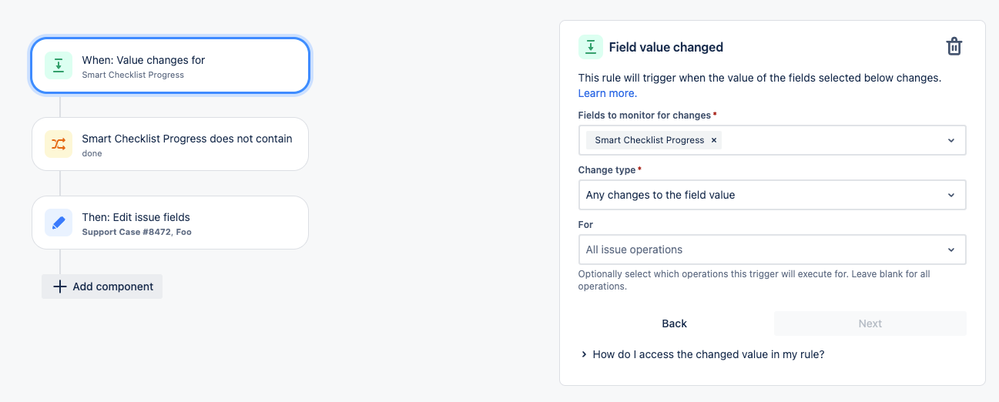Image resolution: width=999 pixels, height=402 pixels.
Task: Open the Change type dropdown
Action: coord(772,195)
